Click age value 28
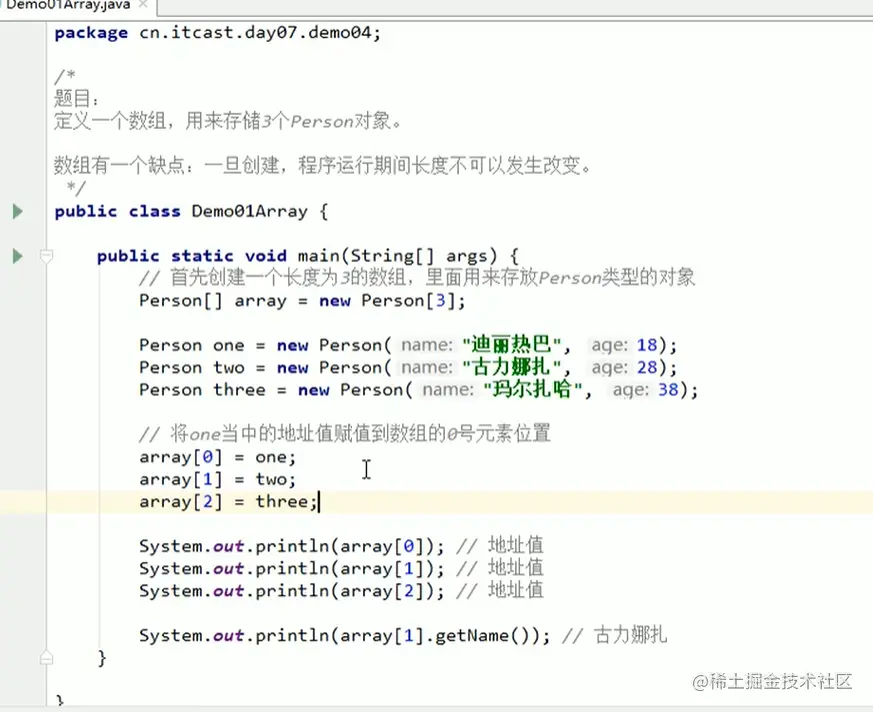873x712 pixels. [647, 367]
